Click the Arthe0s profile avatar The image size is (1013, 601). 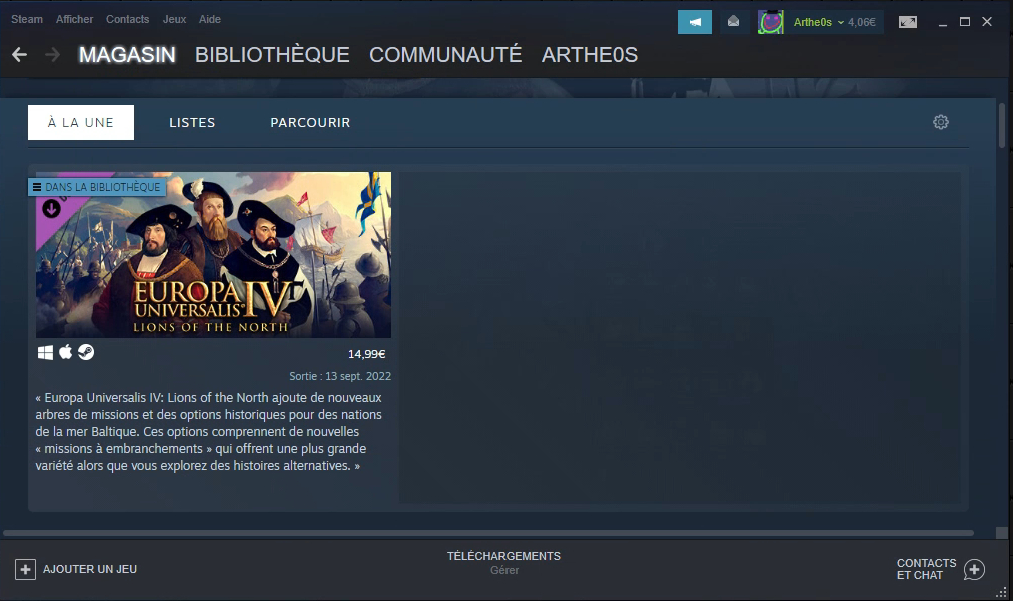[770, 22]
